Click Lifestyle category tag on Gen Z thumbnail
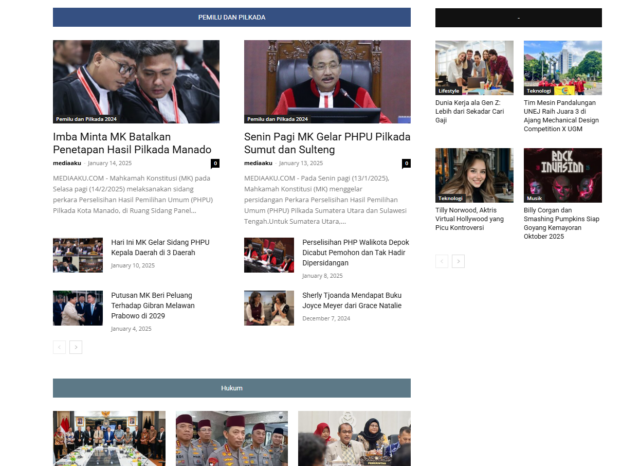 pos(449,91)
